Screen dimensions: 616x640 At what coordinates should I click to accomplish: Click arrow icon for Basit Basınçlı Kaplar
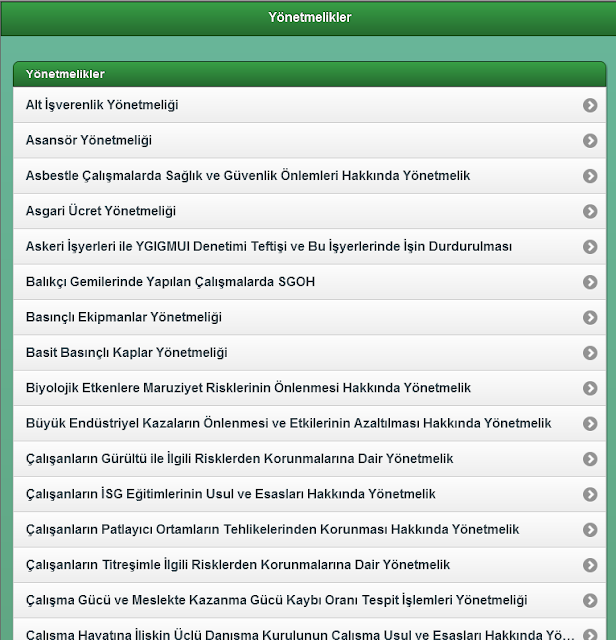pyautogui.click(x=590, y=353)
